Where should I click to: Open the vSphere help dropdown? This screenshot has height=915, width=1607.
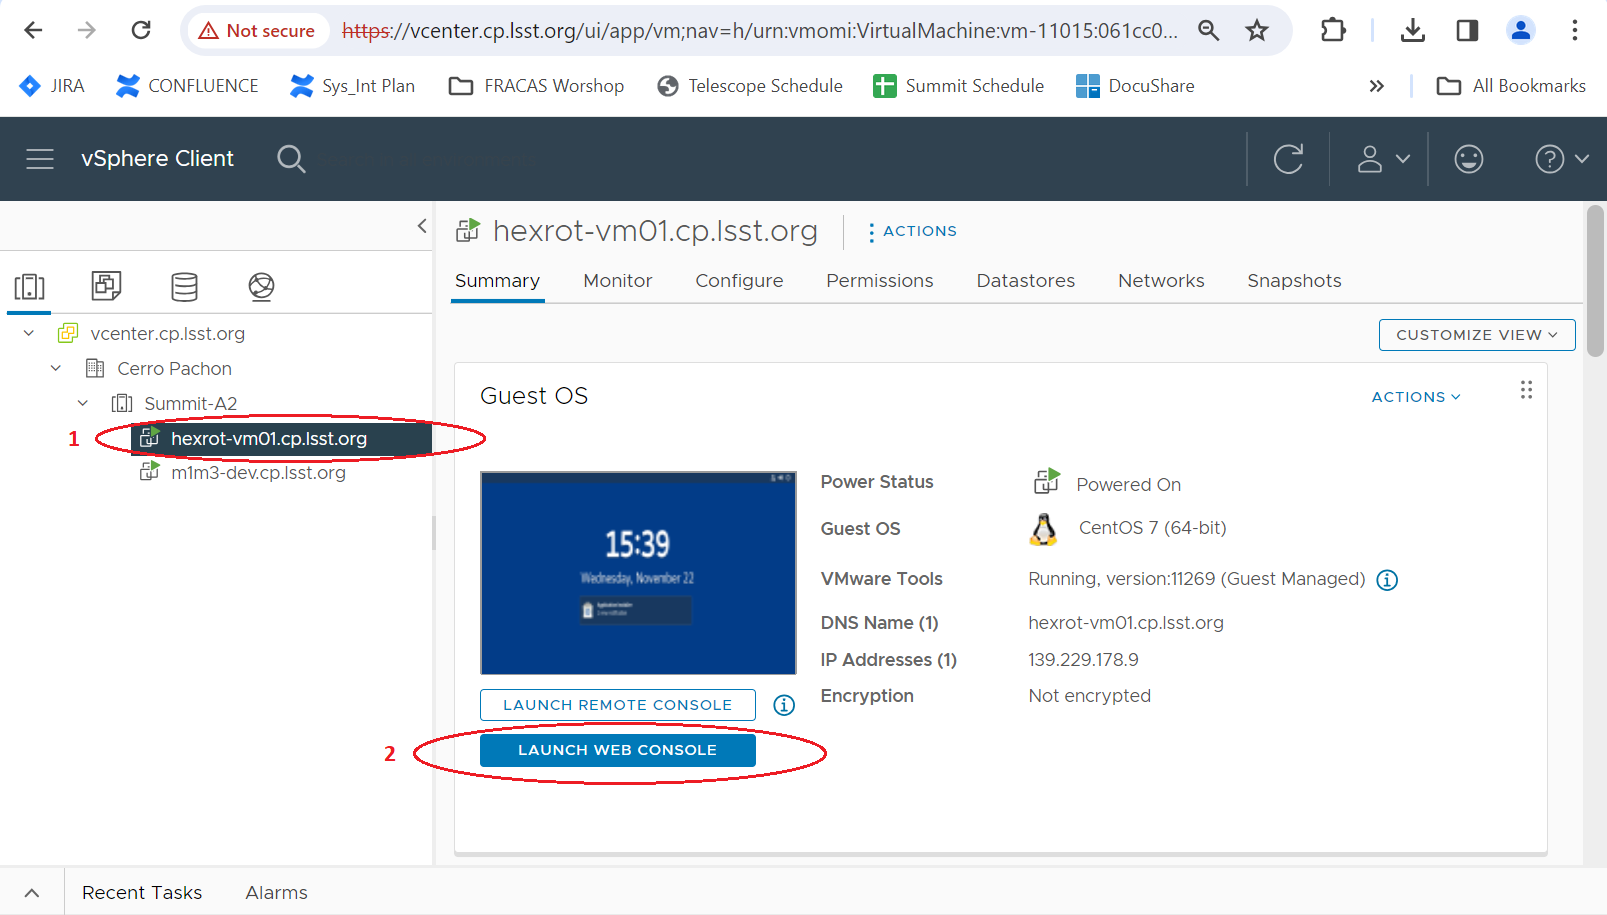(x=1562, y=159)
